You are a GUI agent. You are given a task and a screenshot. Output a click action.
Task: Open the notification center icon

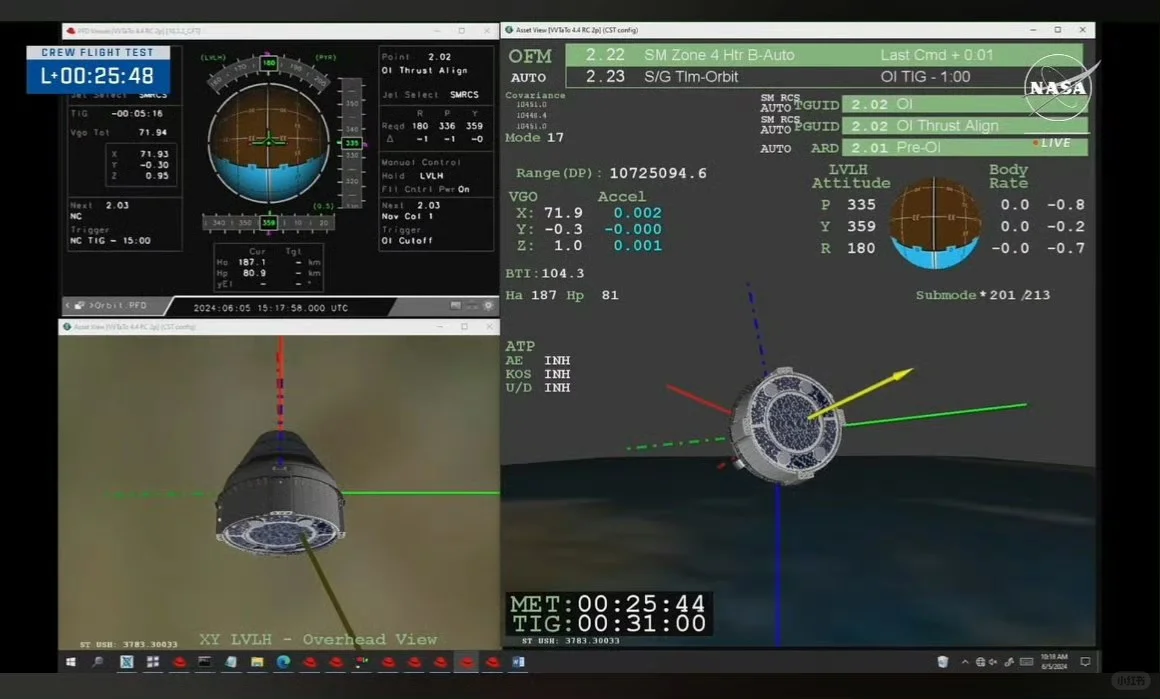(x=1085, y=662)
